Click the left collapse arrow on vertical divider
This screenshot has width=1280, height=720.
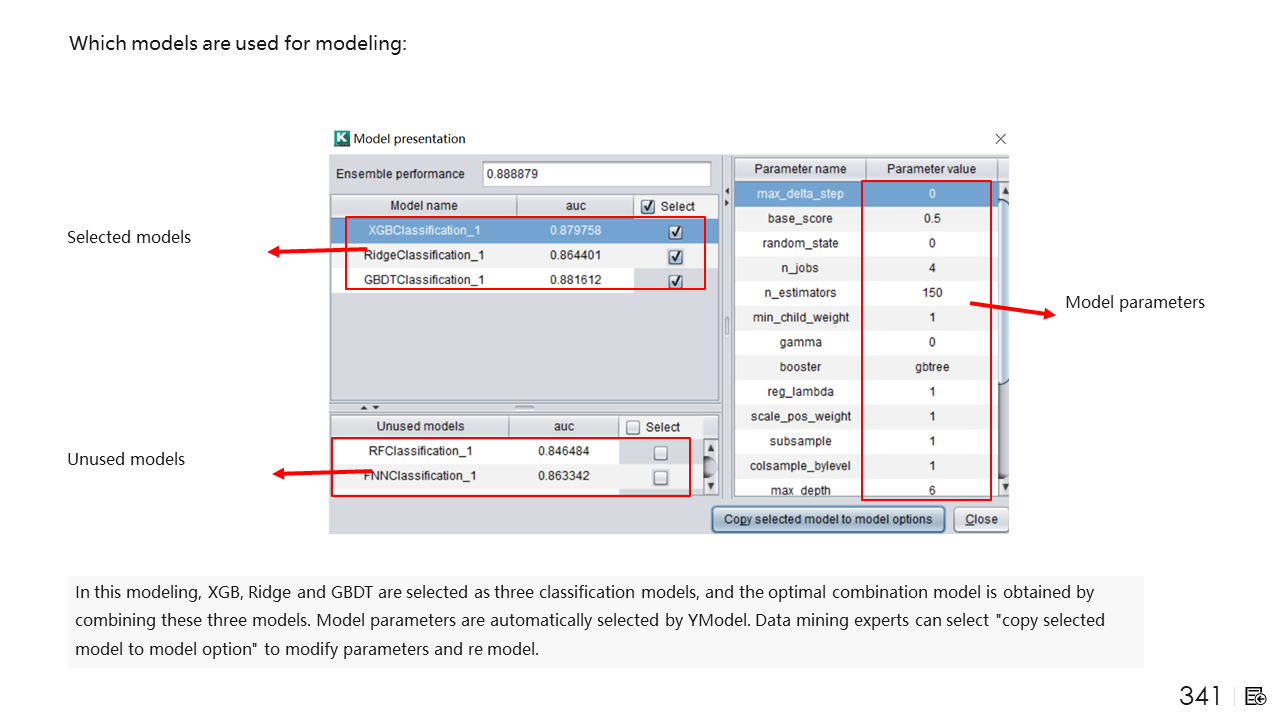pos(727,189)
